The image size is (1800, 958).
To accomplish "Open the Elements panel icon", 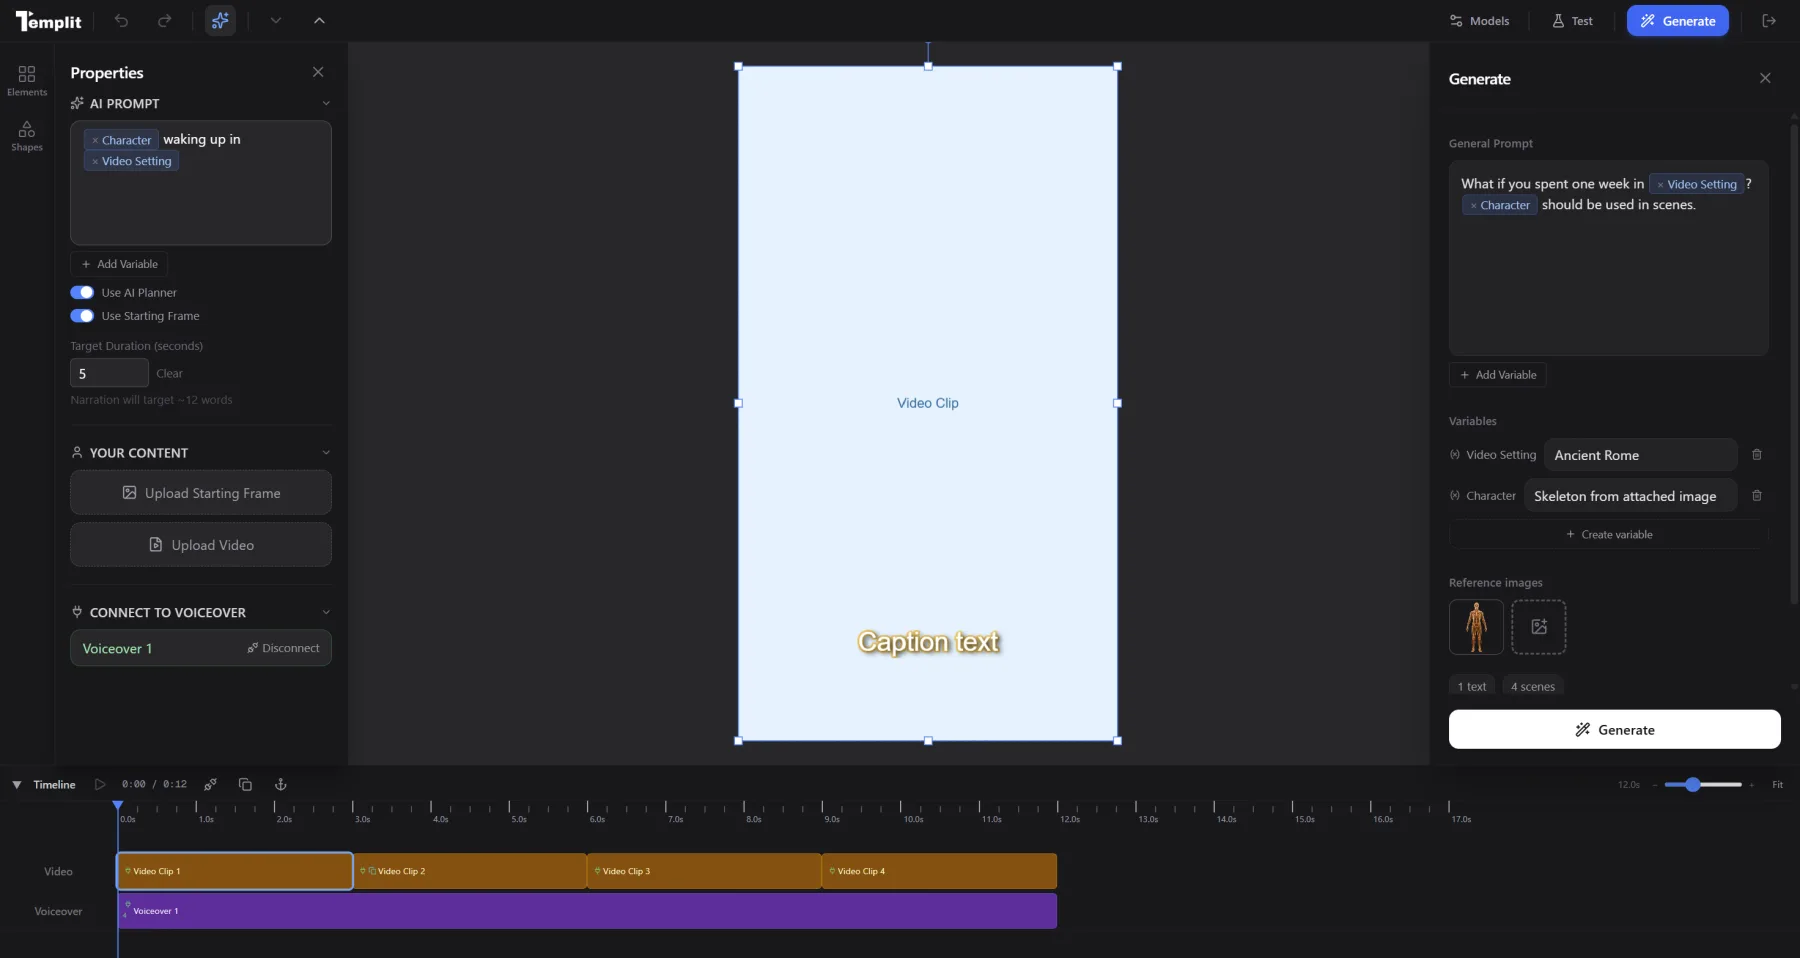I will pyautogui.click(x=27, y=80).
